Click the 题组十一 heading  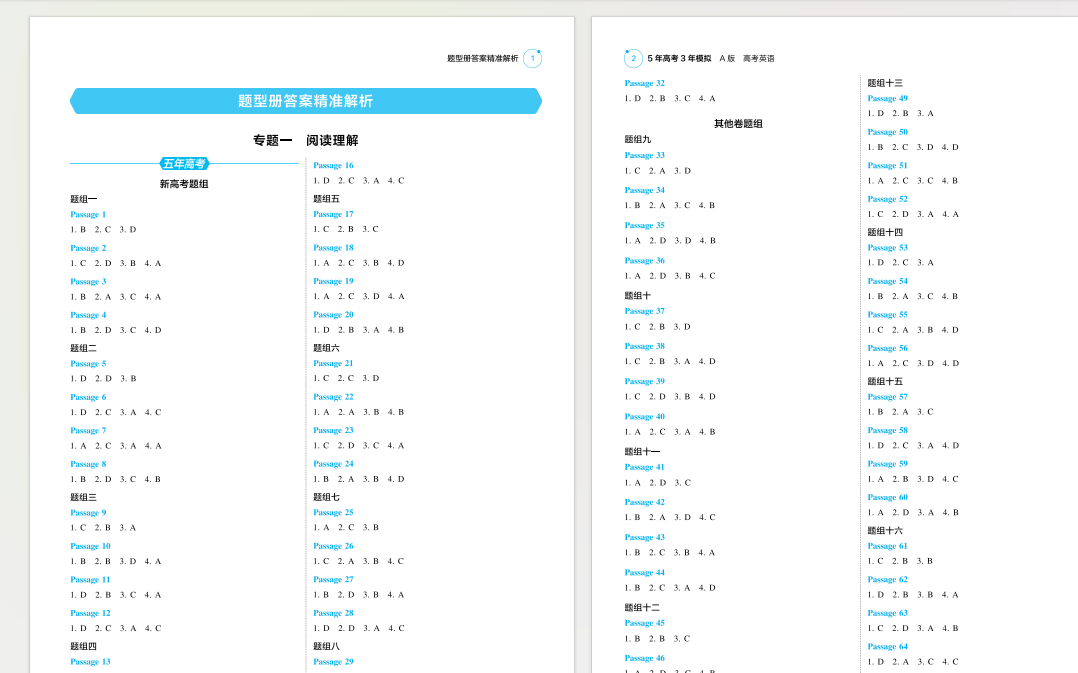click(642, 452)
